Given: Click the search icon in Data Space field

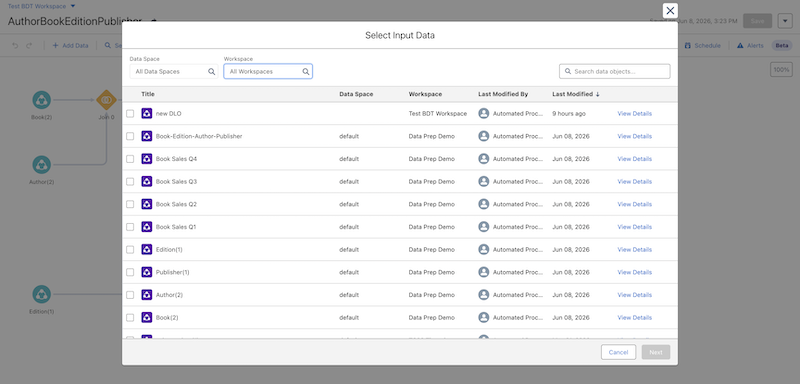Looking at the screenshot, I should 211,72.
